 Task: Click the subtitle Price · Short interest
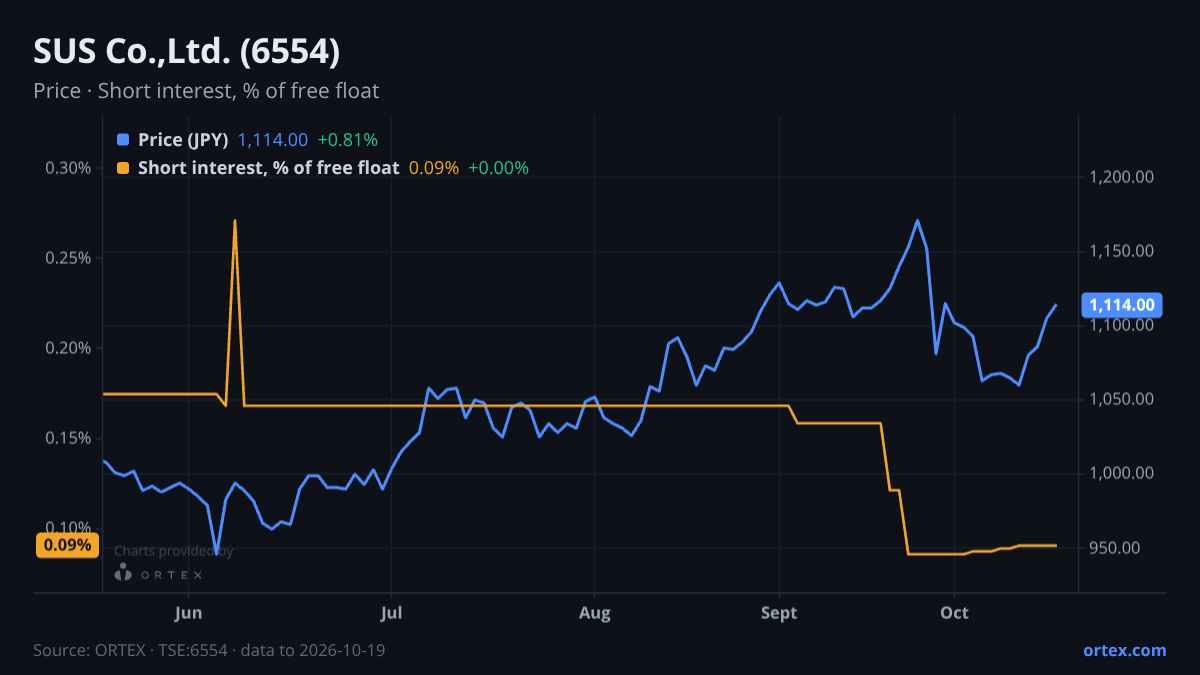click(206, 91)
